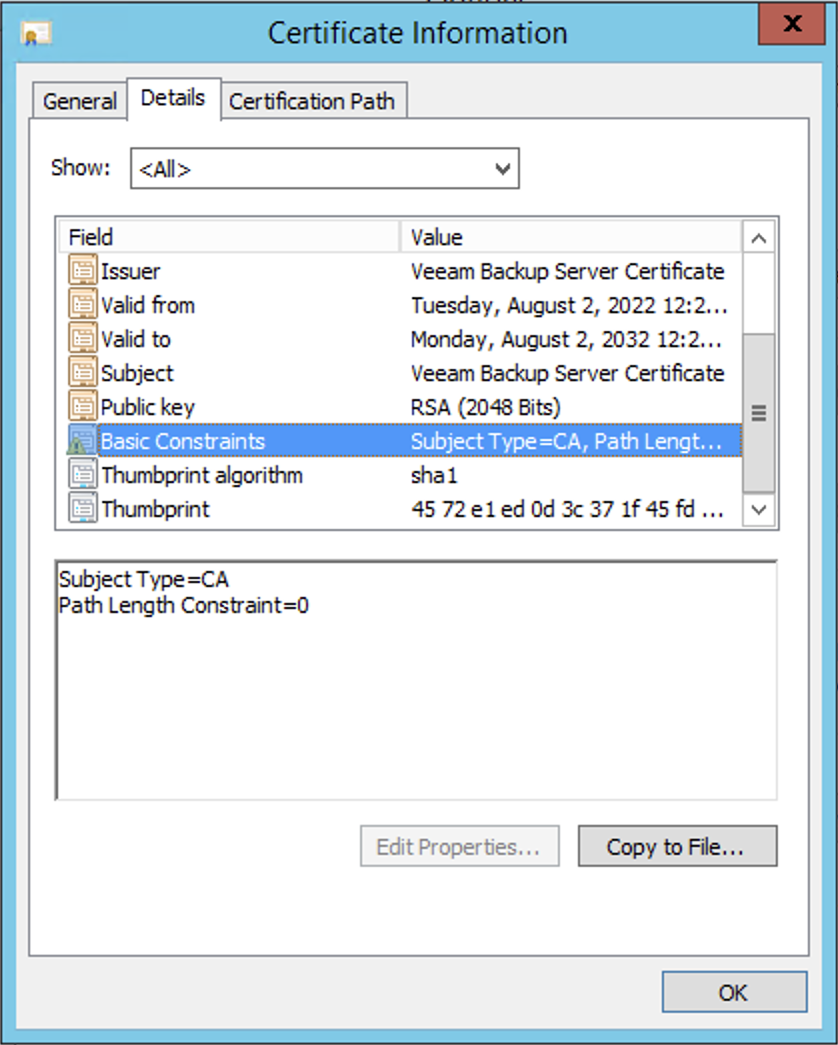
Task: Click the Monday, August 2, 2032 value
Action: [x=566, y=340]
